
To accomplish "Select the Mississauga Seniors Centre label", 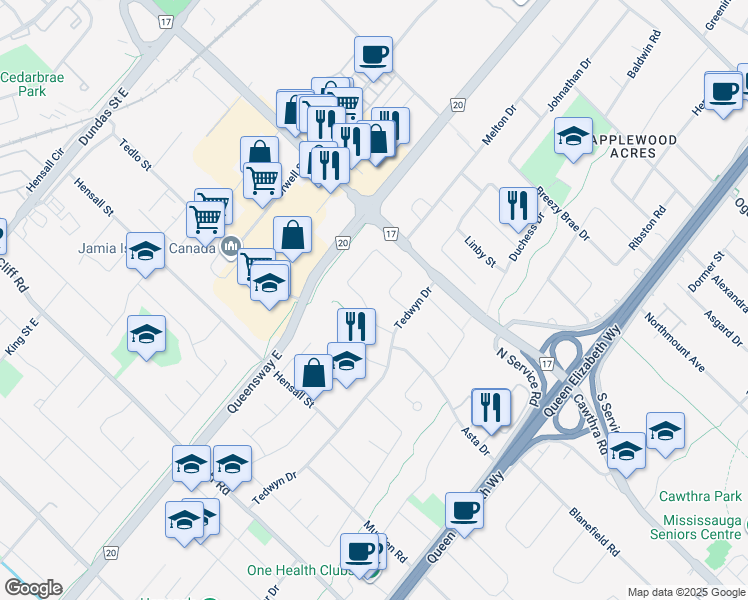I will coord(702,528).
